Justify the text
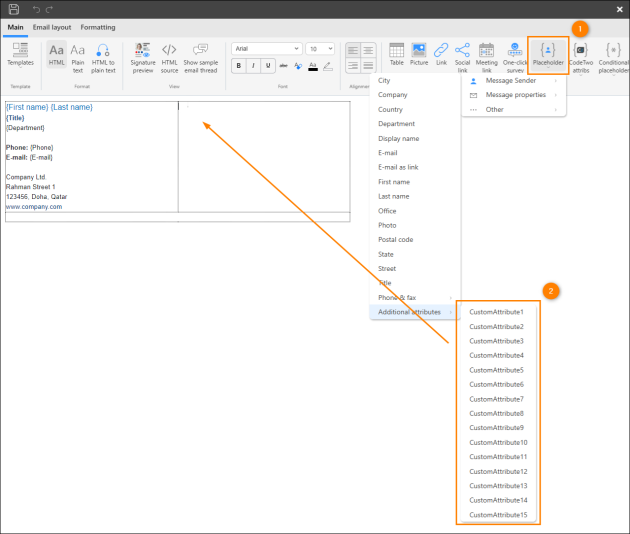This screenshot has height=534, width=630. click(x=368, y=65)
